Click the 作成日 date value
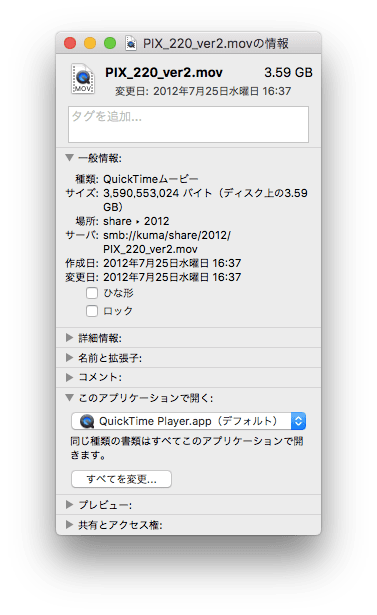Image resolution: width=377 pixels, height=615 pixels. click(172, 263)
